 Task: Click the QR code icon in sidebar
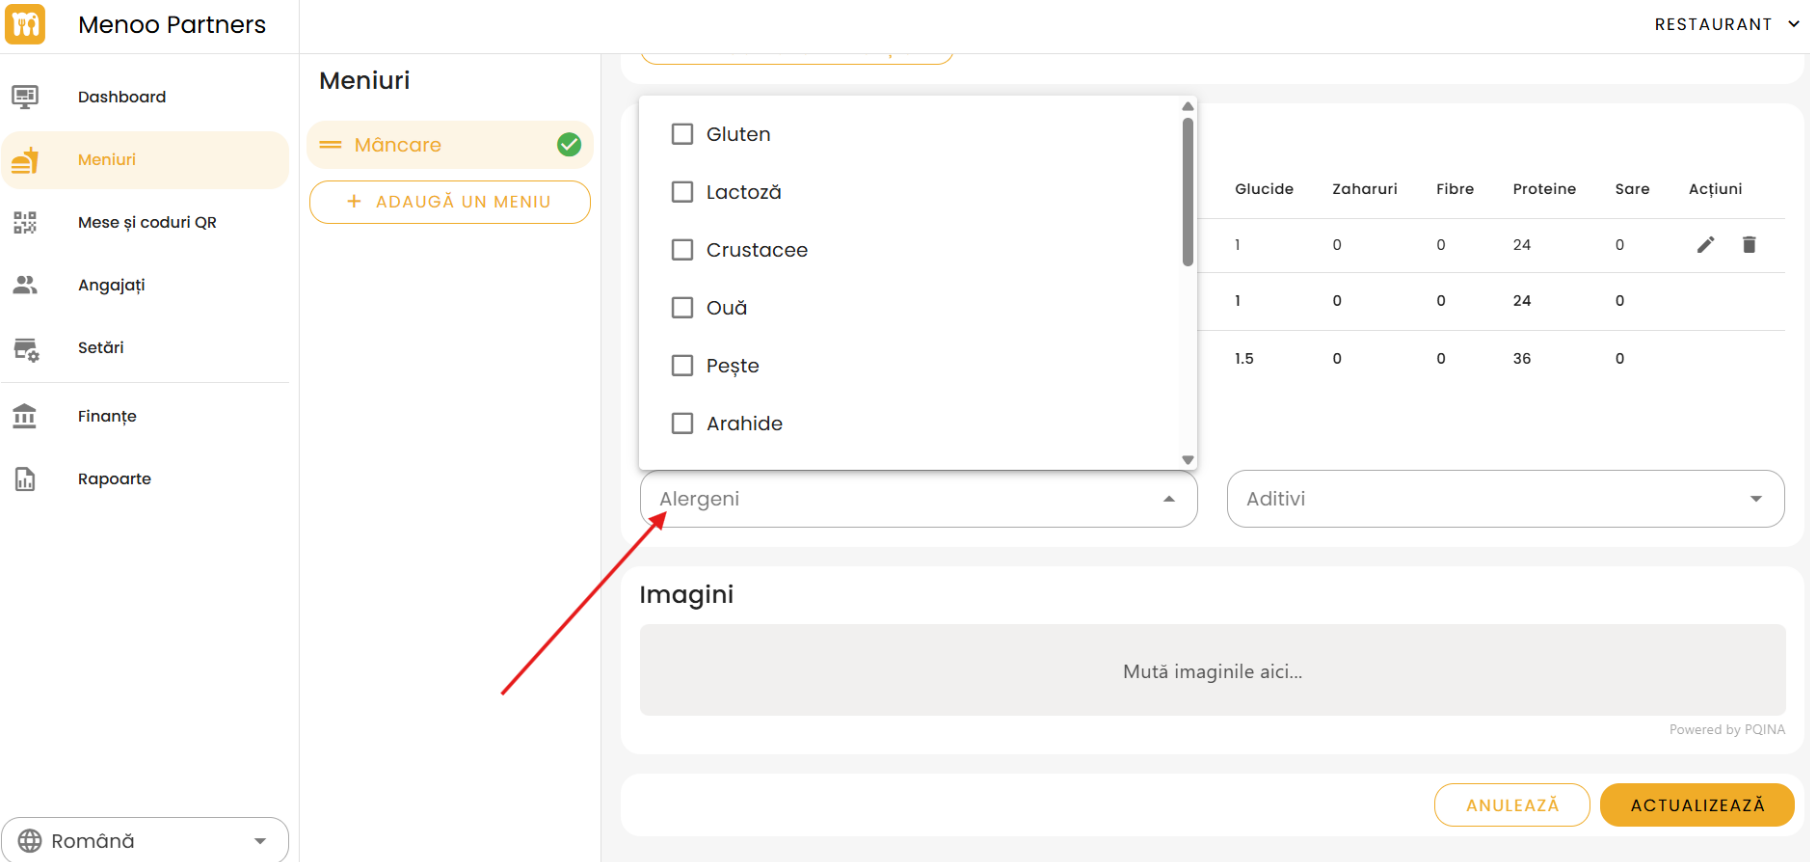click(x=25, y=222)
